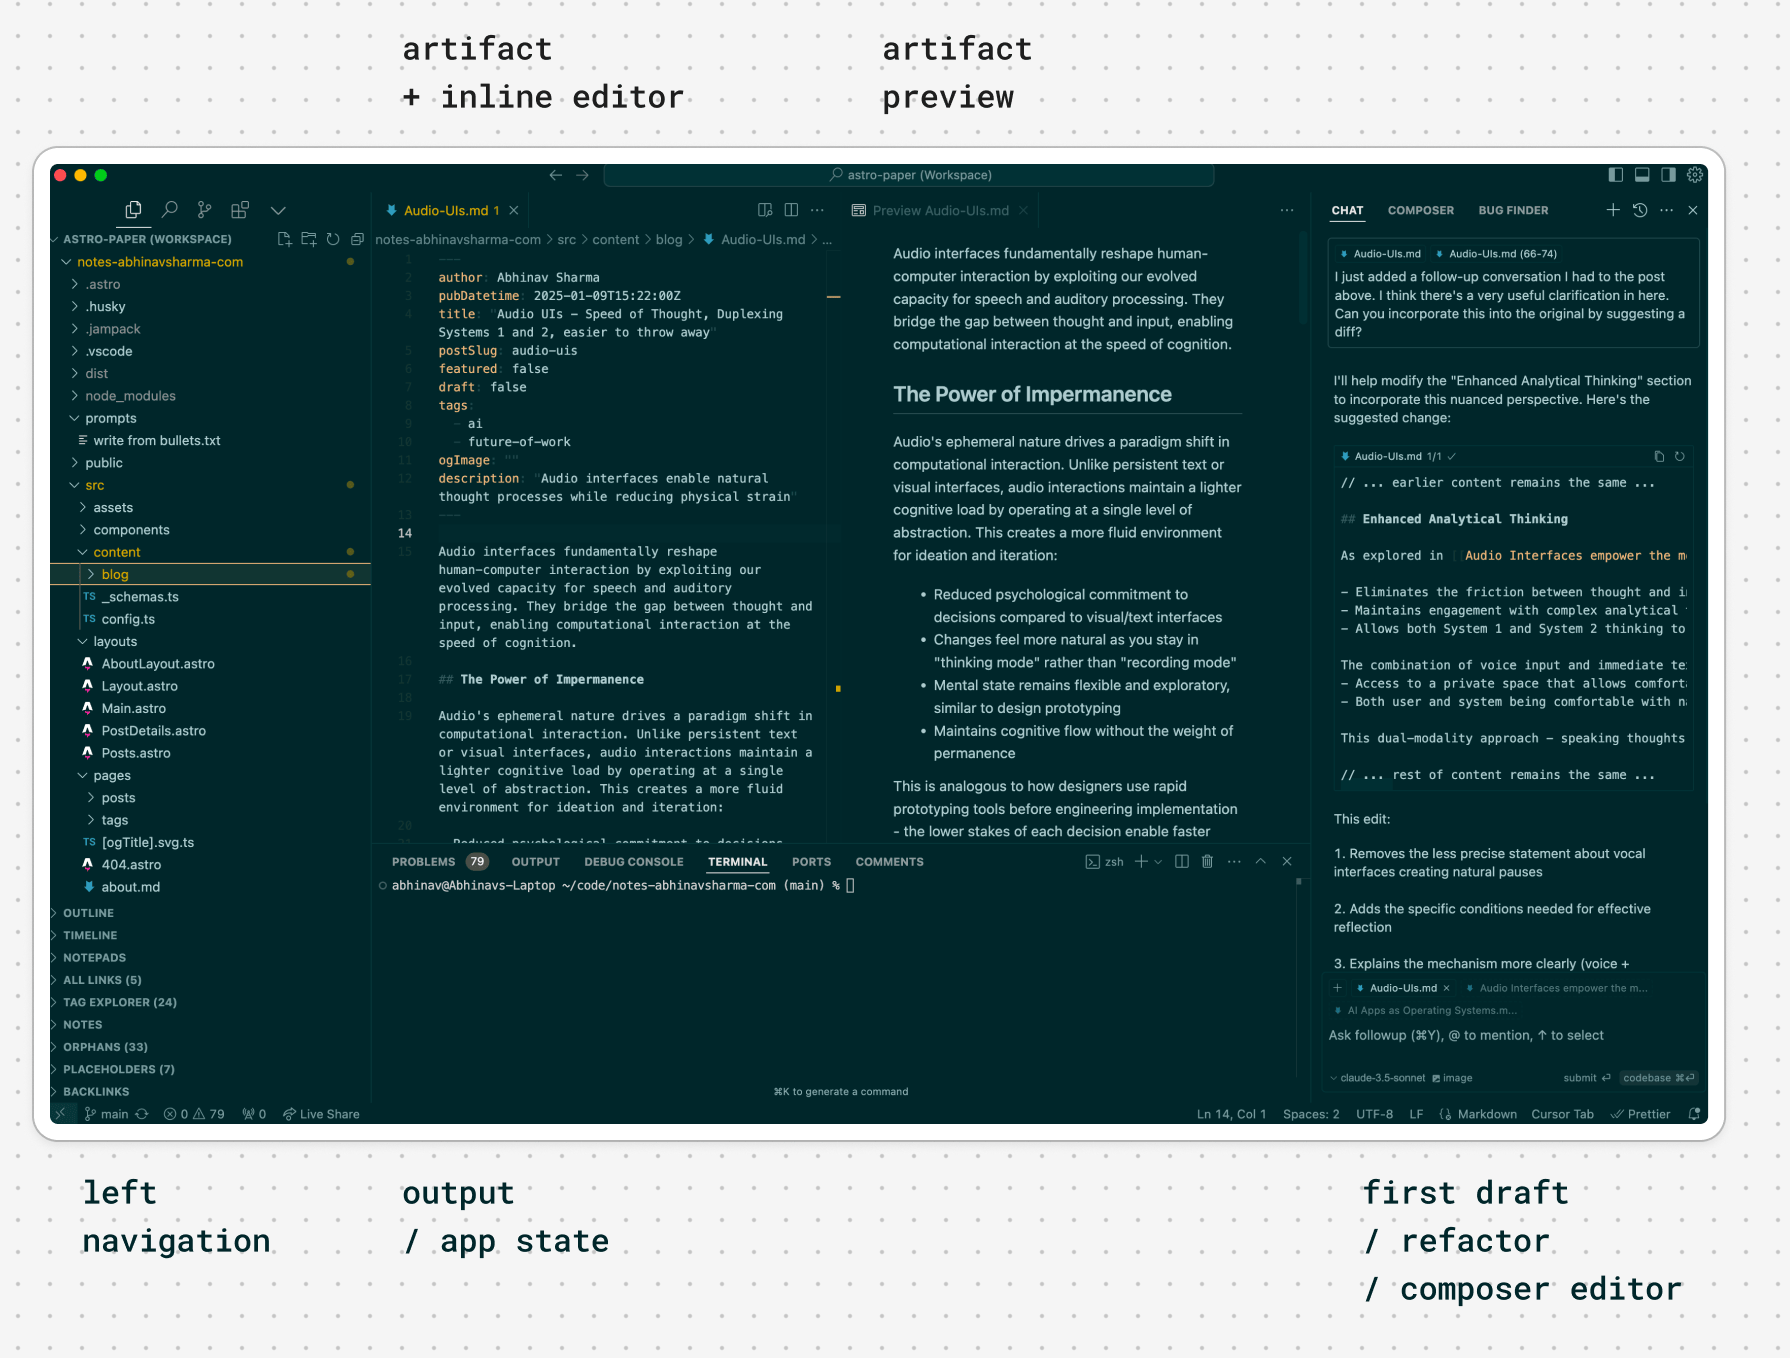Screen dimensions: 1790x1358
Task: Click the astro-paper workspace search bar
Action: [x=909, y=175]
